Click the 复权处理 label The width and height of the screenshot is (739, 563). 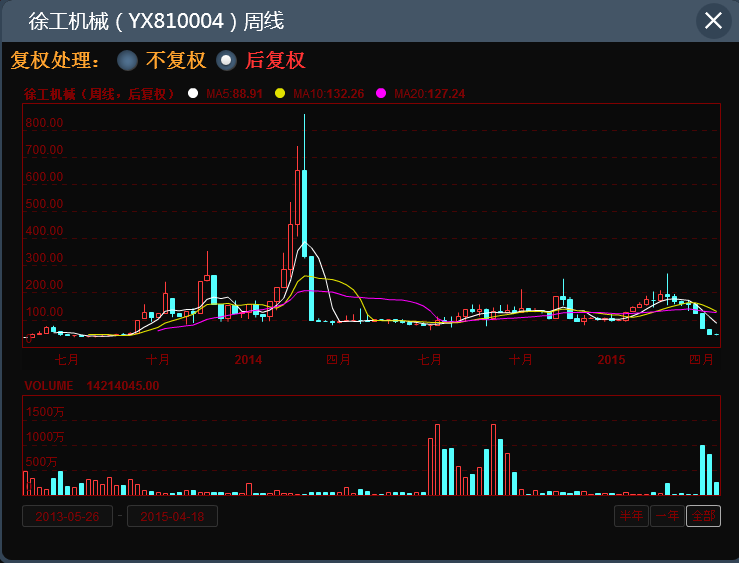point(56,61)
